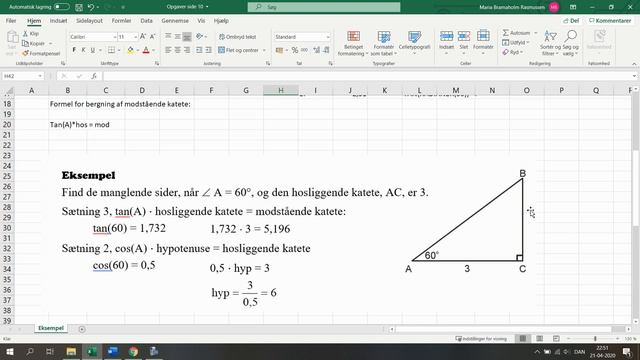Click the Autosum button
Image resolution: width=640 pixels, height=360 pixels.
[x=517, y=33]
